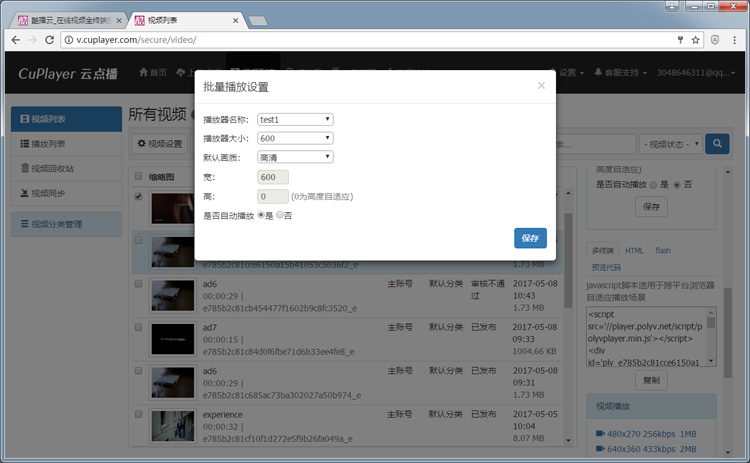Click the 宽 width input field
Viewport: 750px width, 463px height.
(x=273, y=177)
